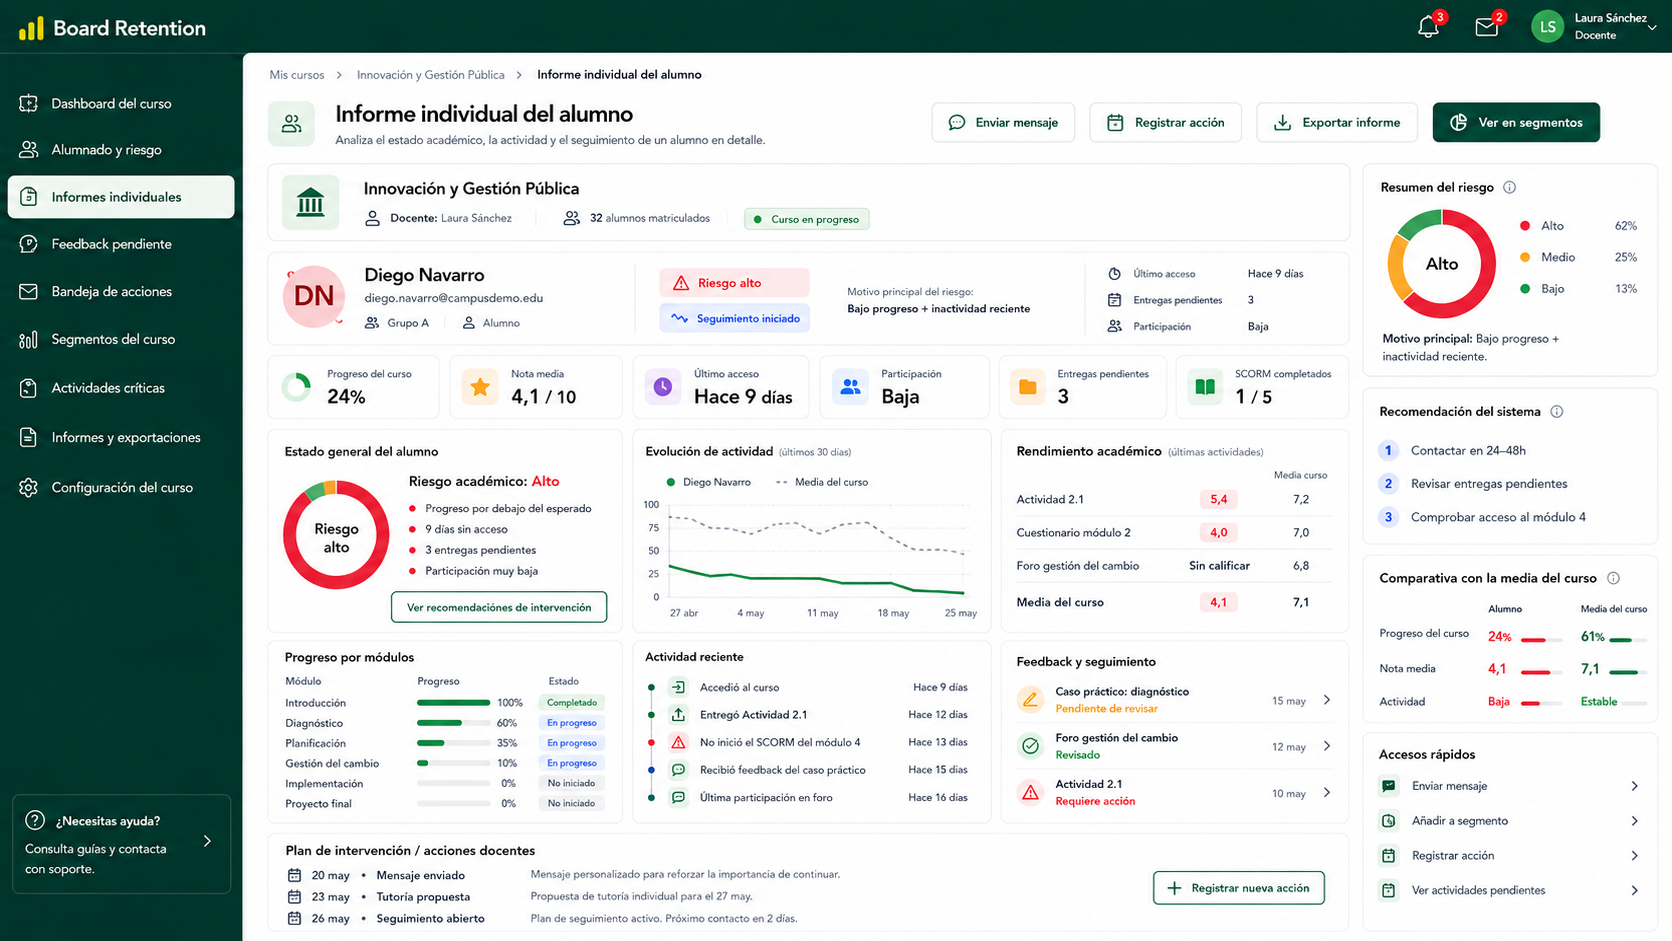The image size is (1672, 941).
Task: Click Recomendación del sistema info icon
Action: (x=1557, y=411)
